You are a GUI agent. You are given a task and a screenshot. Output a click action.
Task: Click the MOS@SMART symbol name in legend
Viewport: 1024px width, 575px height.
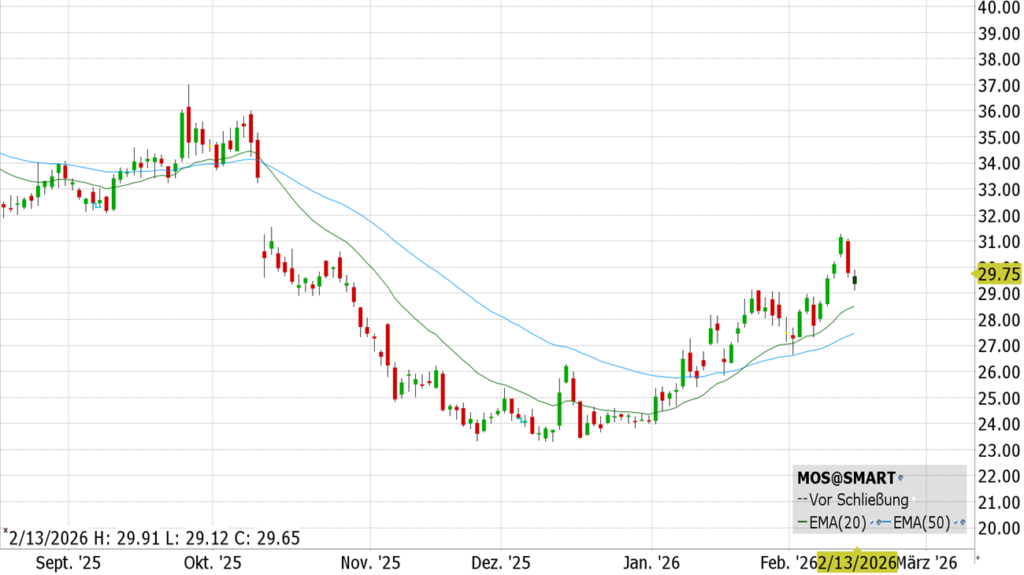(x=845, y=478)
